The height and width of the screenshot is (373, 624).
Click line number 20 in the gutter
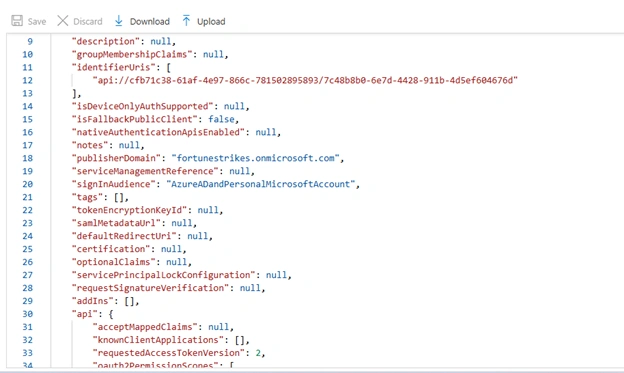coord(27,184)
